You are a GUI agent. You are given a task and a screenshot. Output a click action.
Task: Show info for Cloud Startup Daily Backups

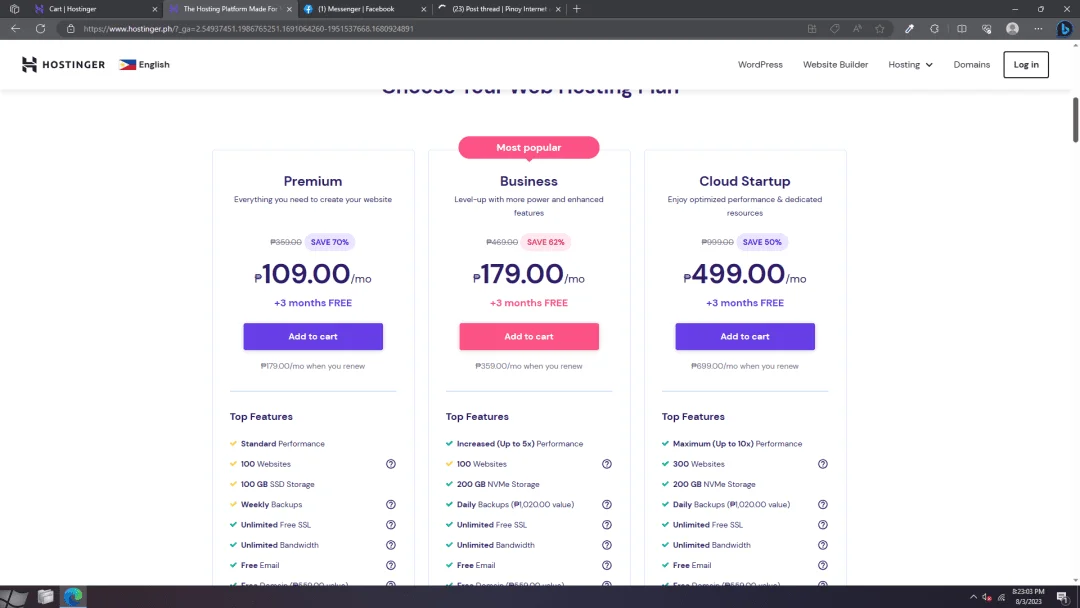point(822,505)
